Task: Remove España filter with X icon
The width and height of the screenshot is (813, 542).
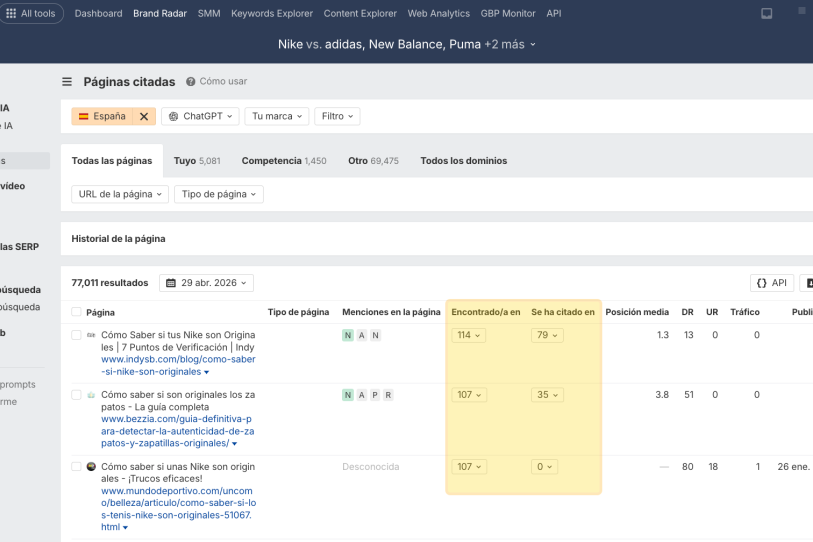Action: point(144,116)
